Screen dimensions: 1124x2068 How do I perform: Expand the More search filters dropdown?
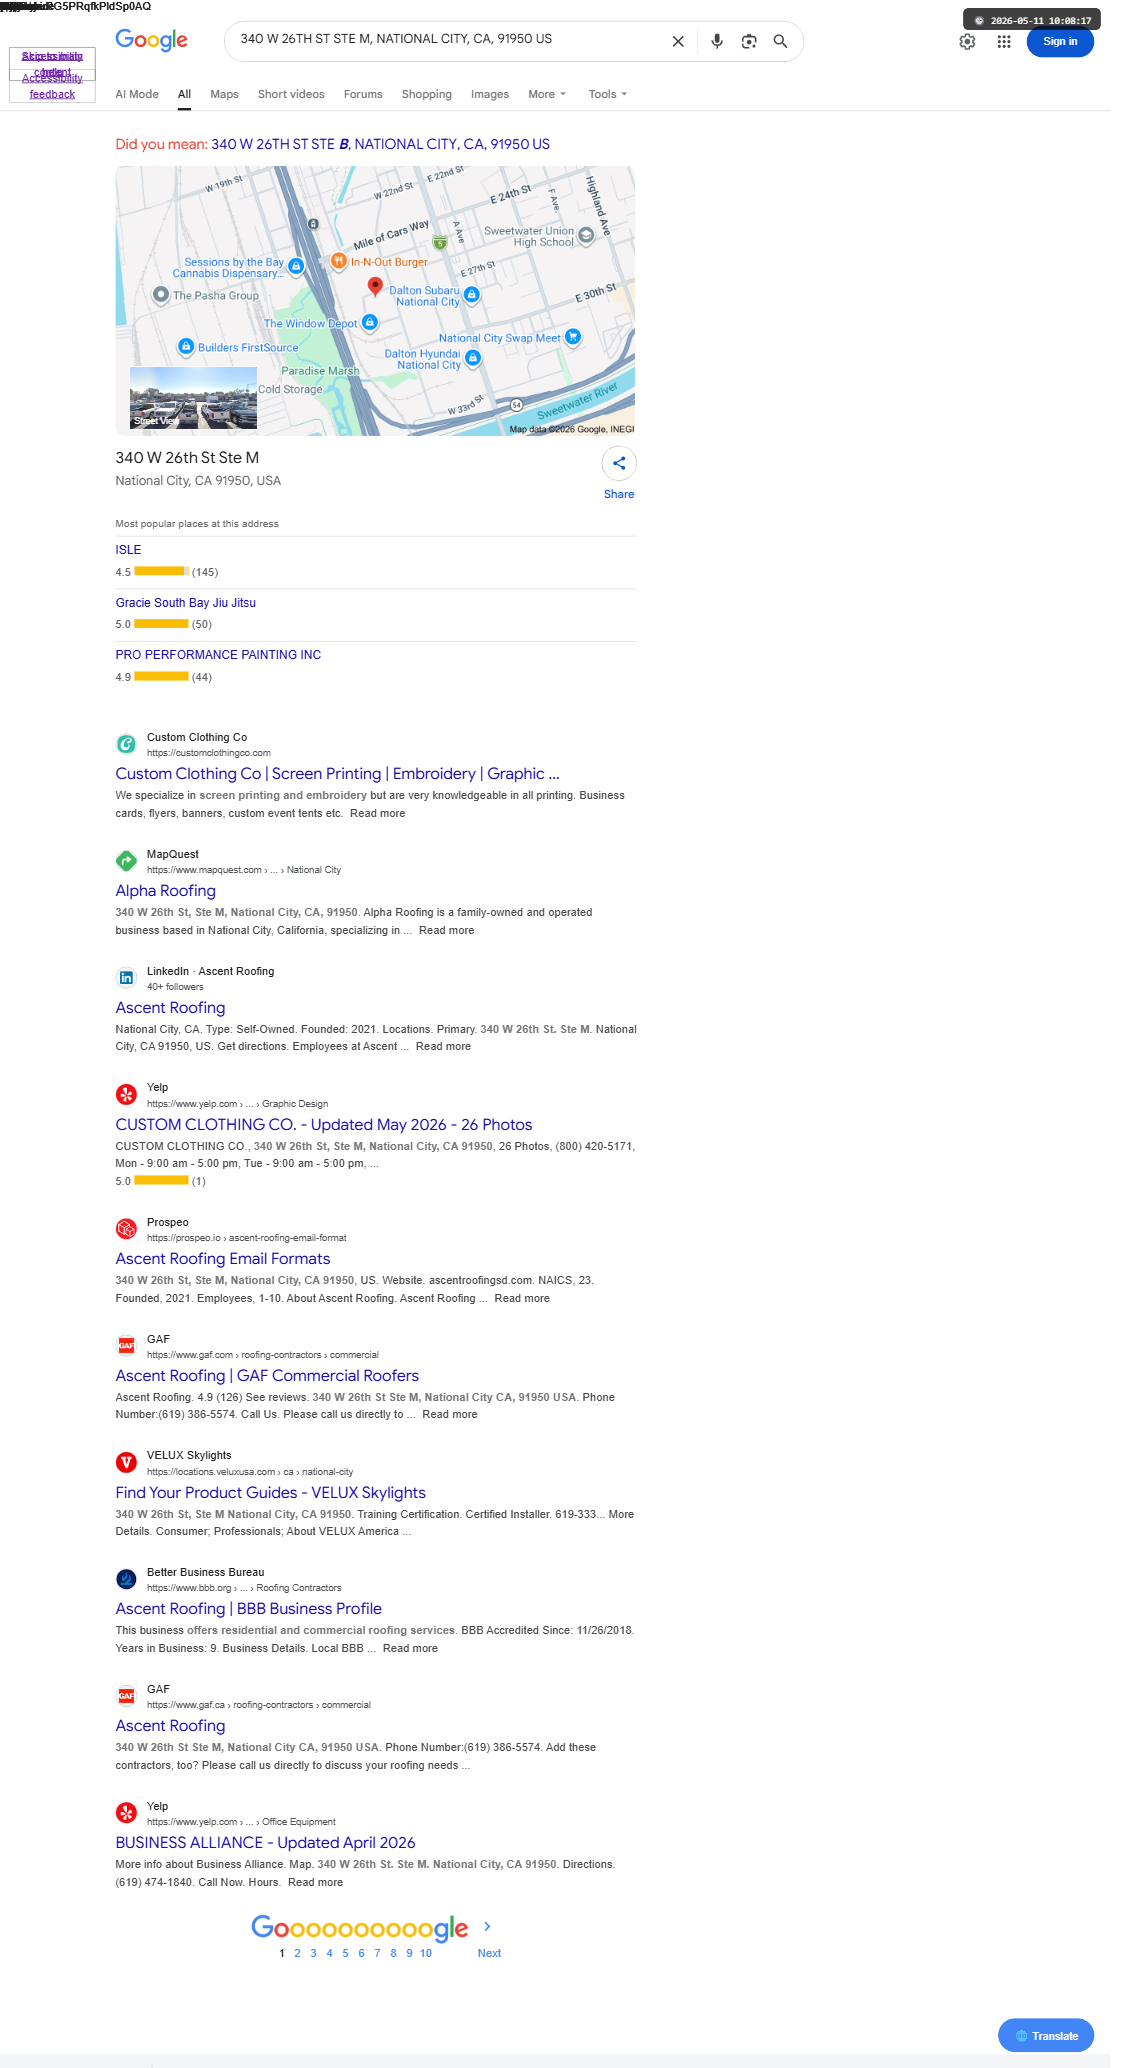coord(547,94)
